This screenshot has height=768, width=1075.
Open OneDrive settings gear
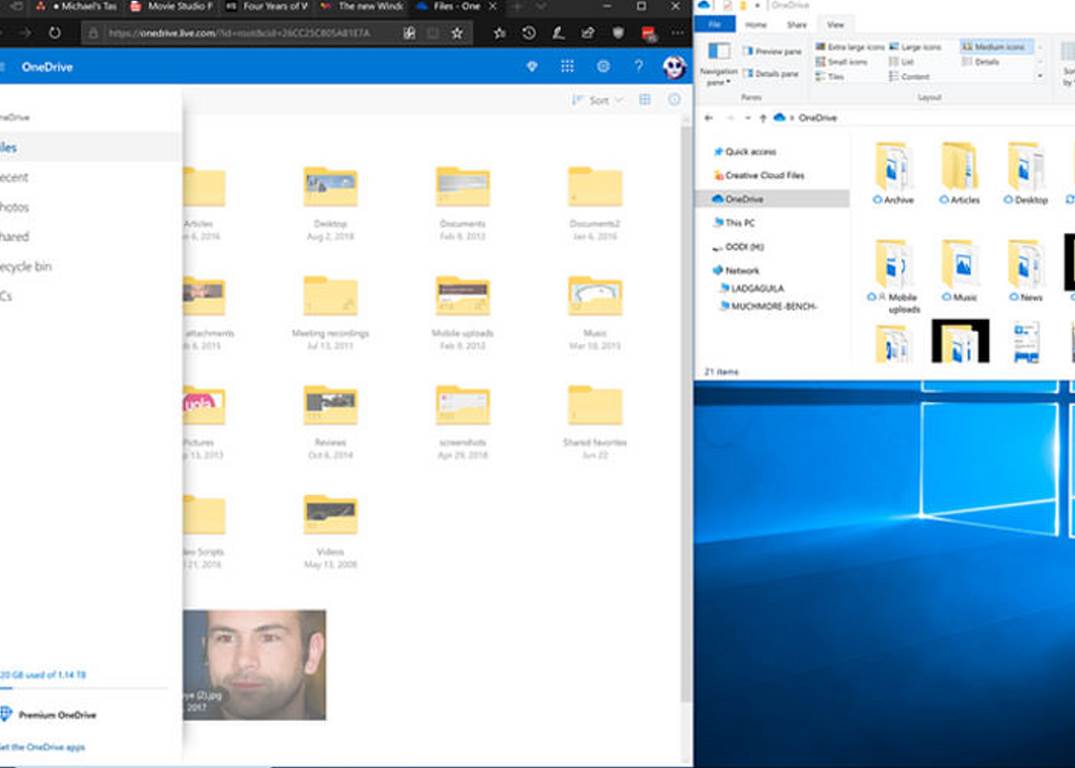point(603,67)
